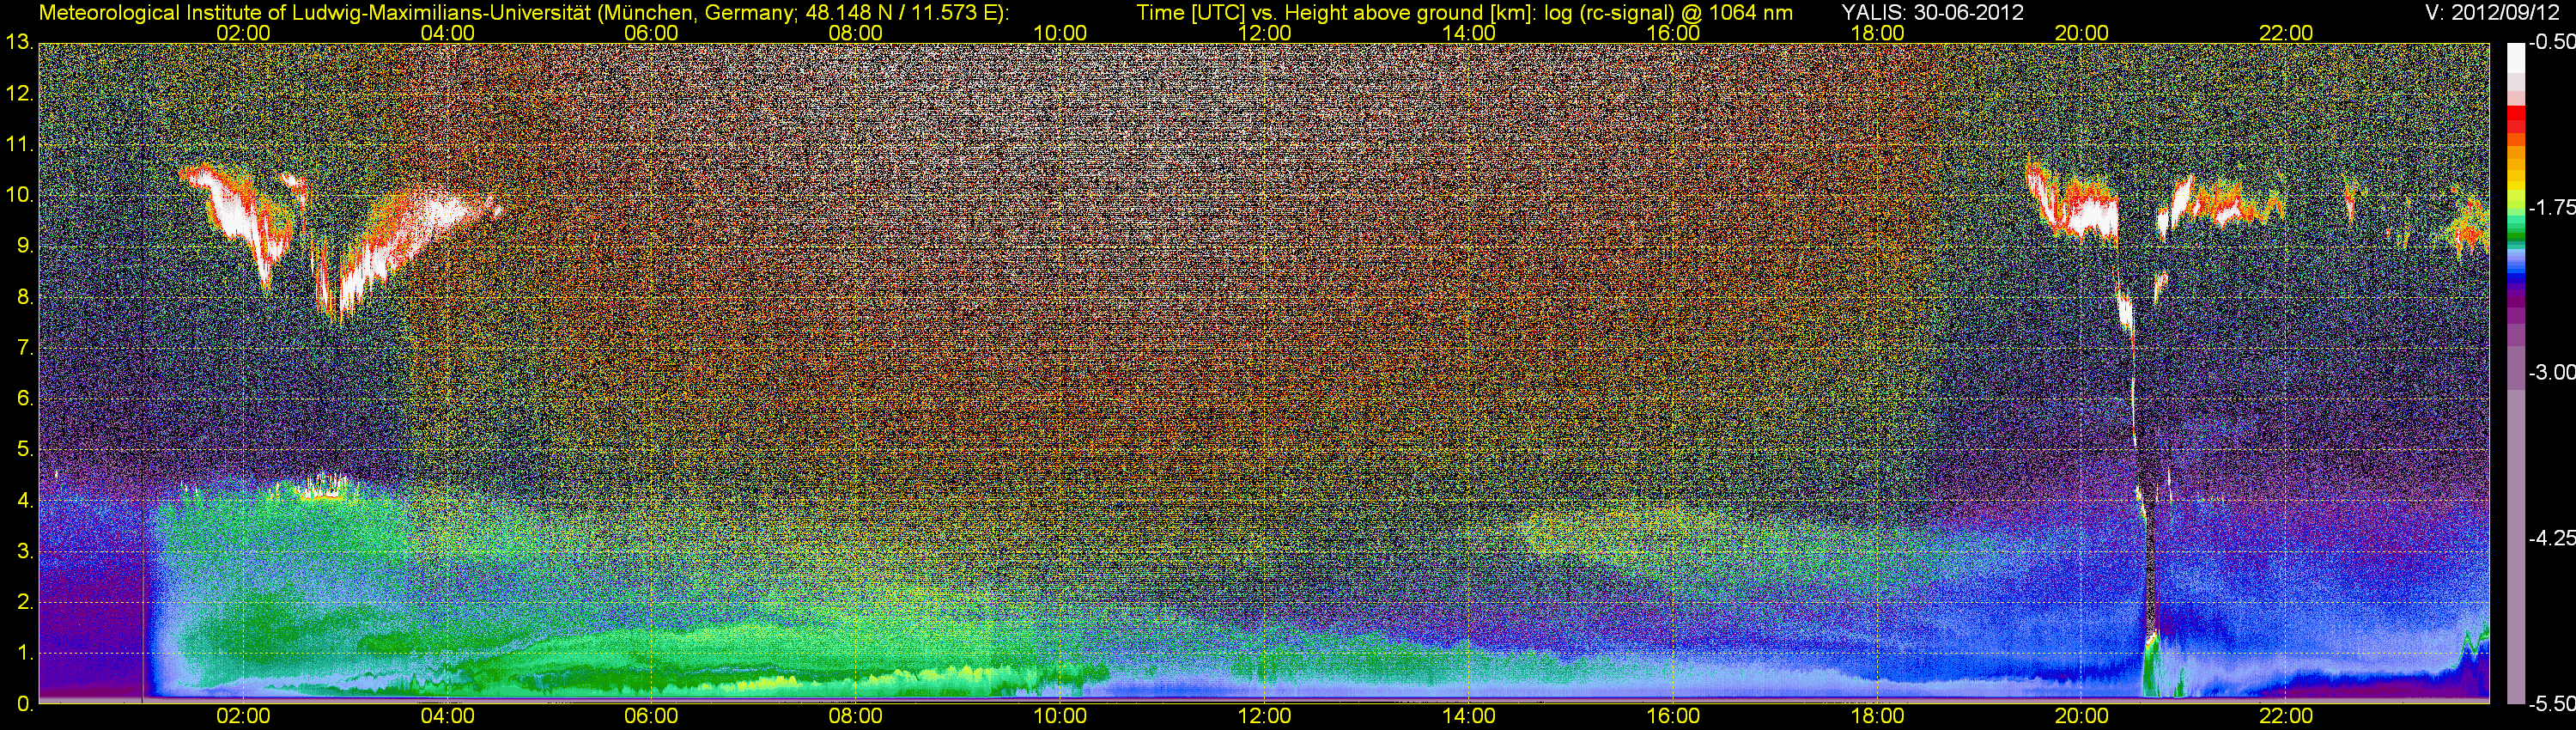
Task: Click the 18:00 label on the bottom time axis
Action: [1878, 716]
